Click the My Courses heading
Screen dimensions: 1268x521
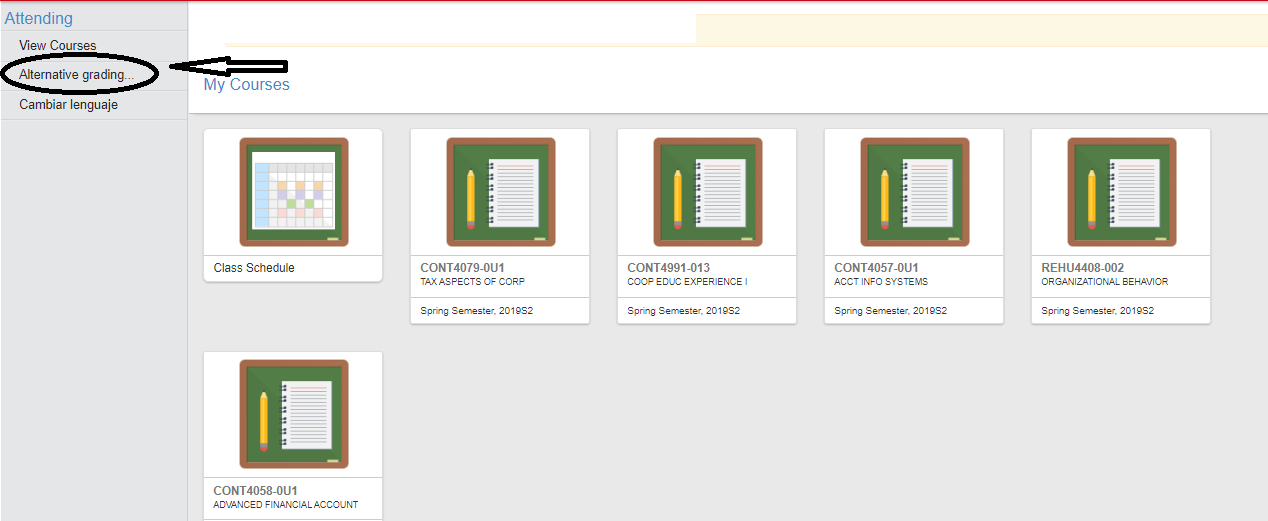click(246, 85)
